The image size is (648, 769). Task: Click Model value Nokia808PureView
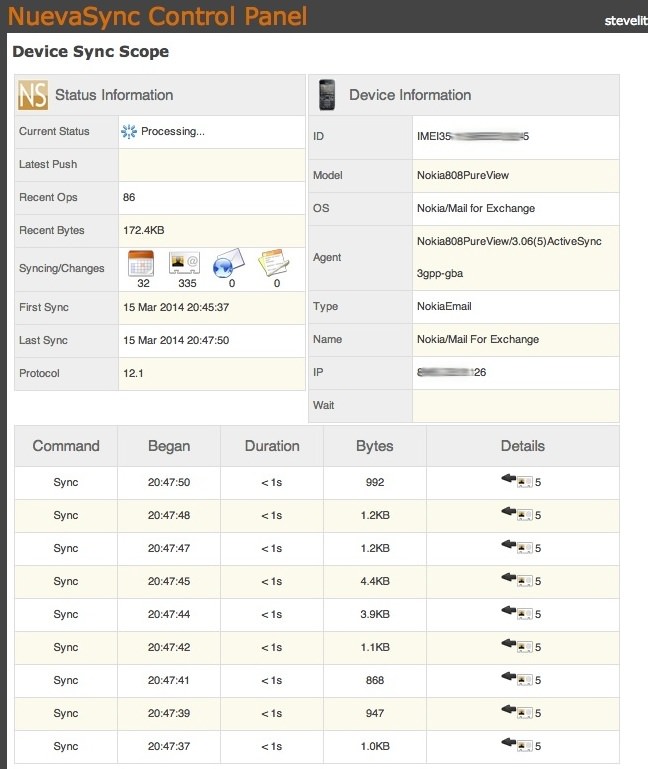pos(463,176)
